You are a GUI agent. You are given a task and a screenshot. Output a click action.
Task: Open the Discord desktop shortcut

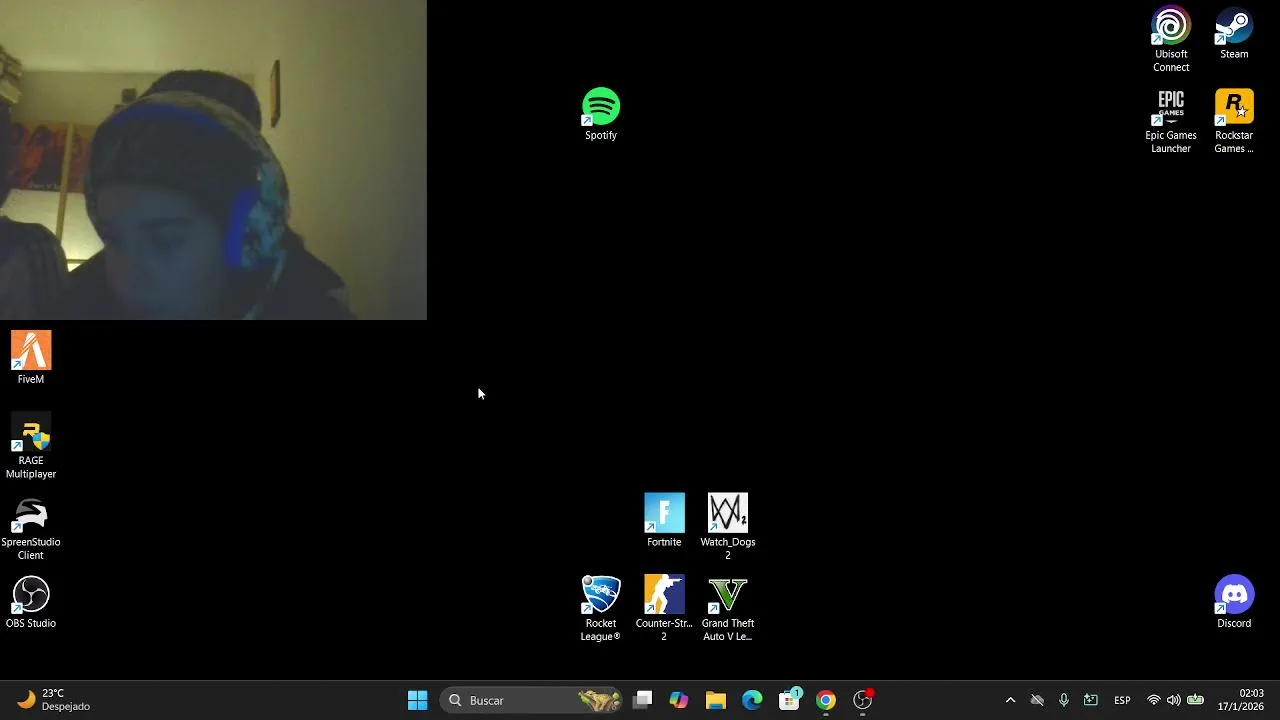[1234, 602]
